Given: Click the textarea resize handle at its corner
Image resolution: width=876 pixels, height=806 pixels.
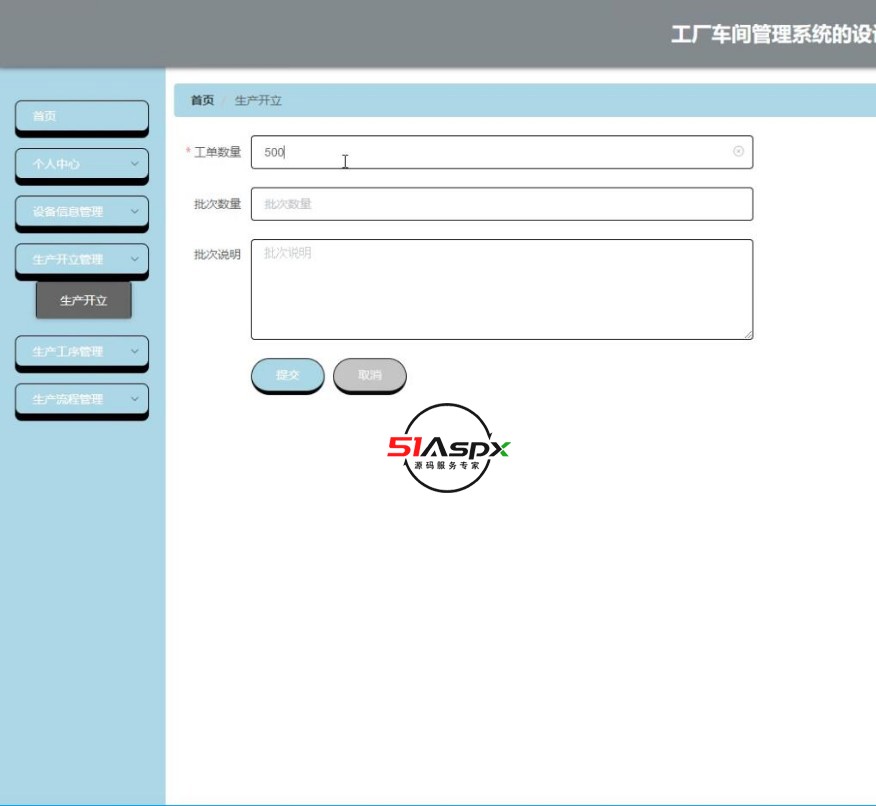Looking at the screenshot, I should point(748,335).
